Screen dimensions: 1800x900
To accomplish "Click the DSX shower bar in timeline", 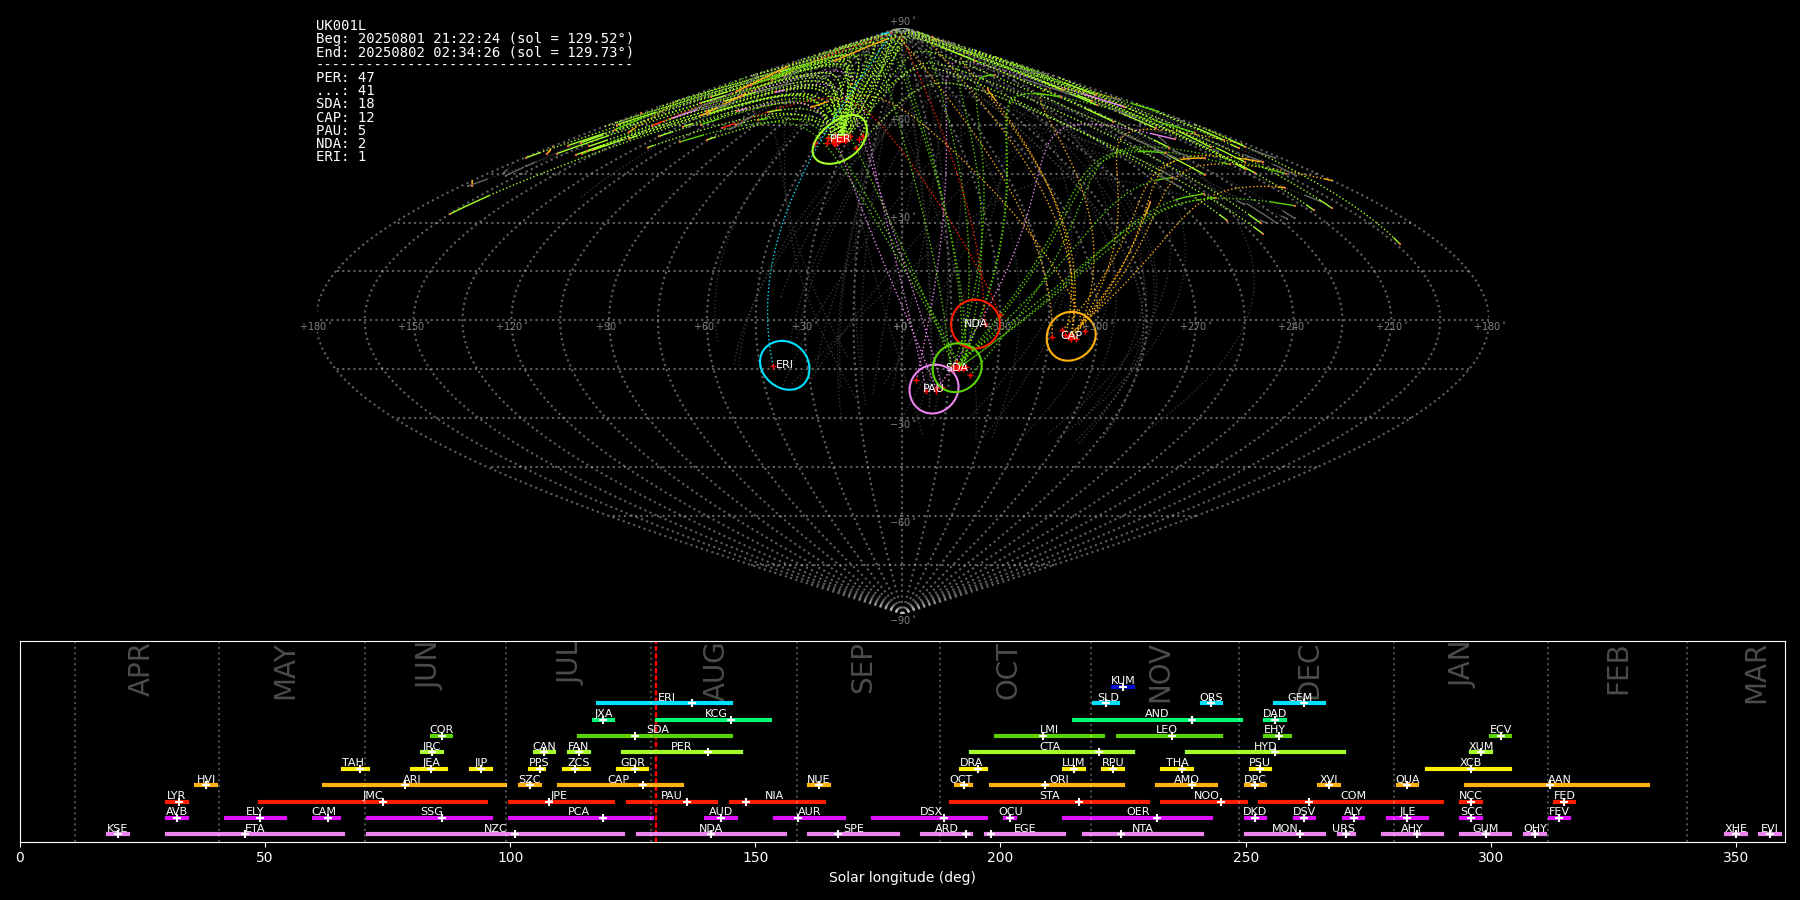I will (x=929, y=818).
